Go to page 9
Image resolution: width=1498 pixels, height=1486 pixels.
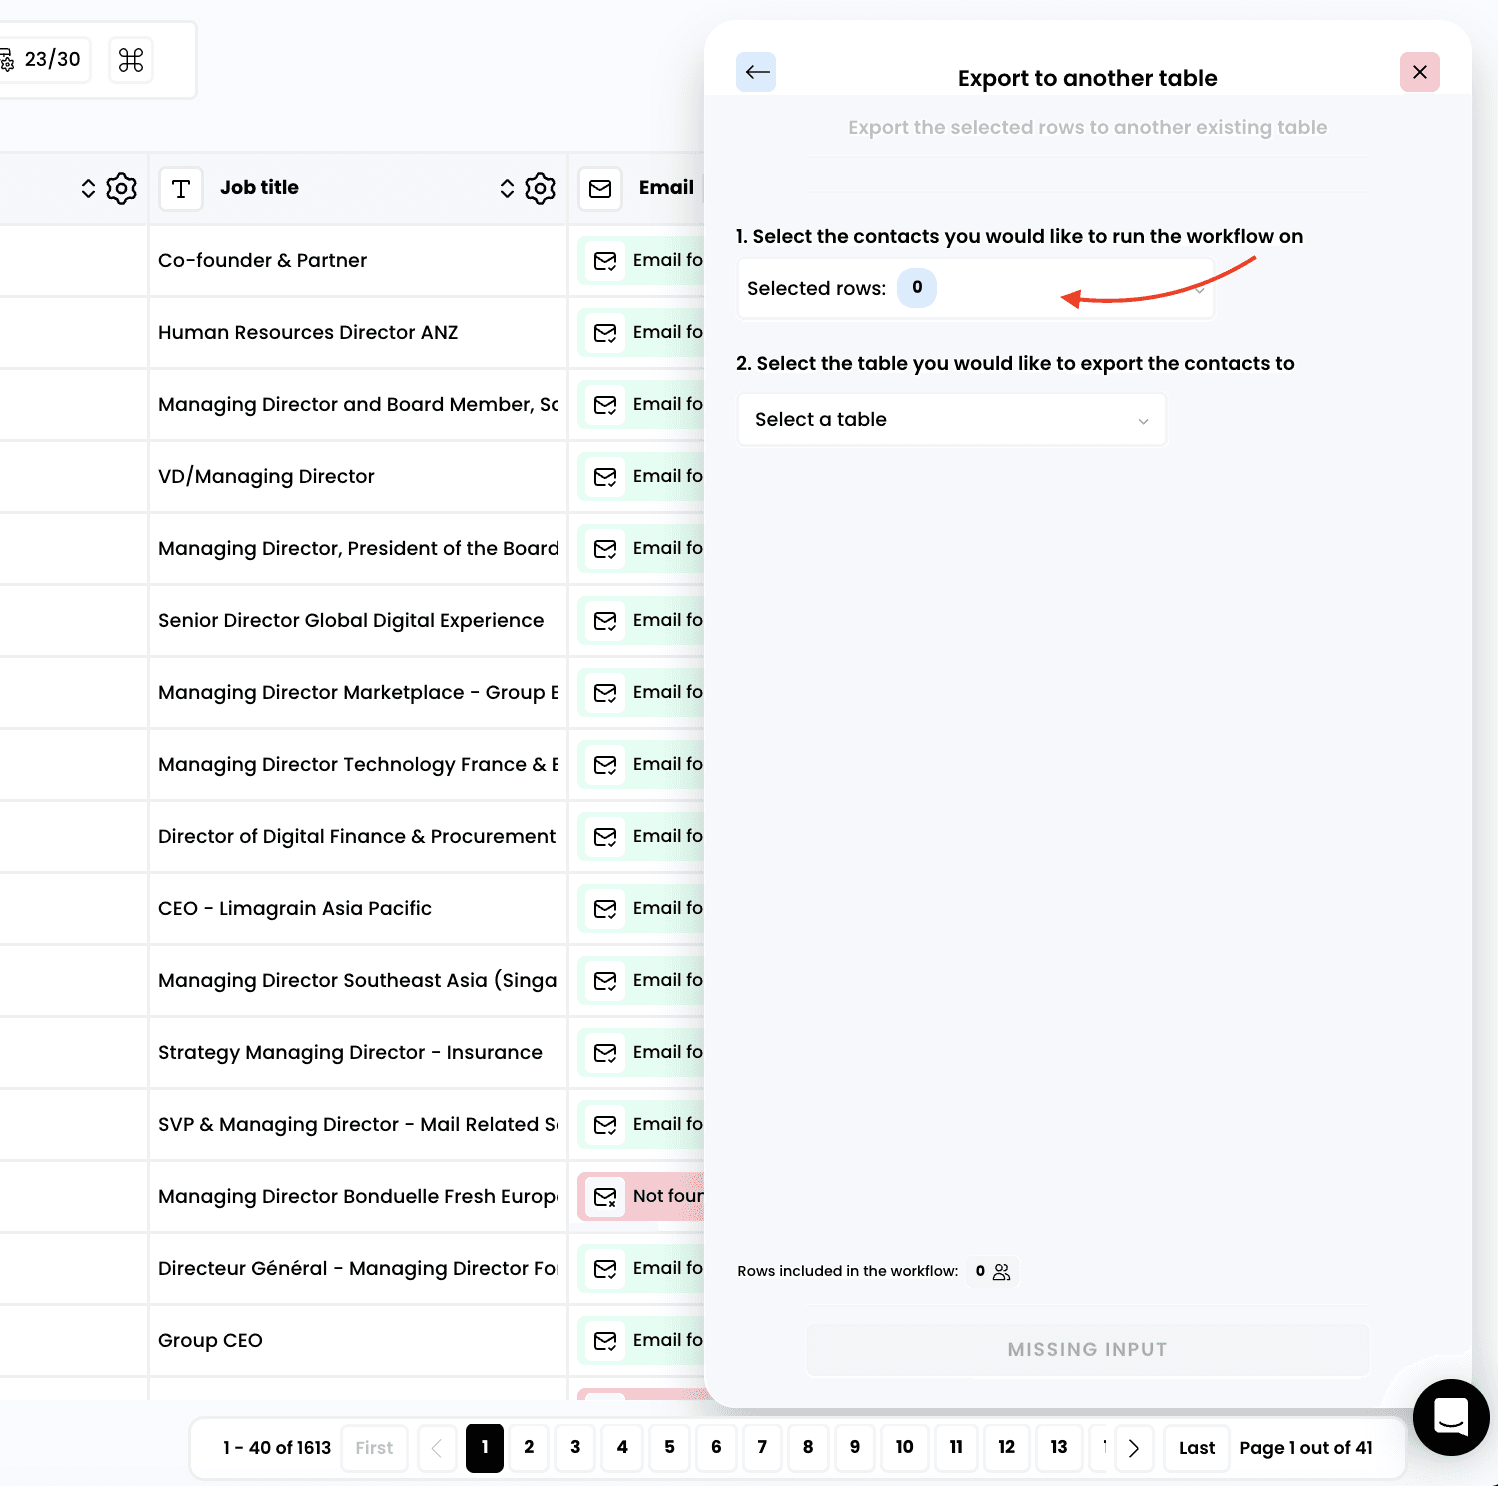855,1448
